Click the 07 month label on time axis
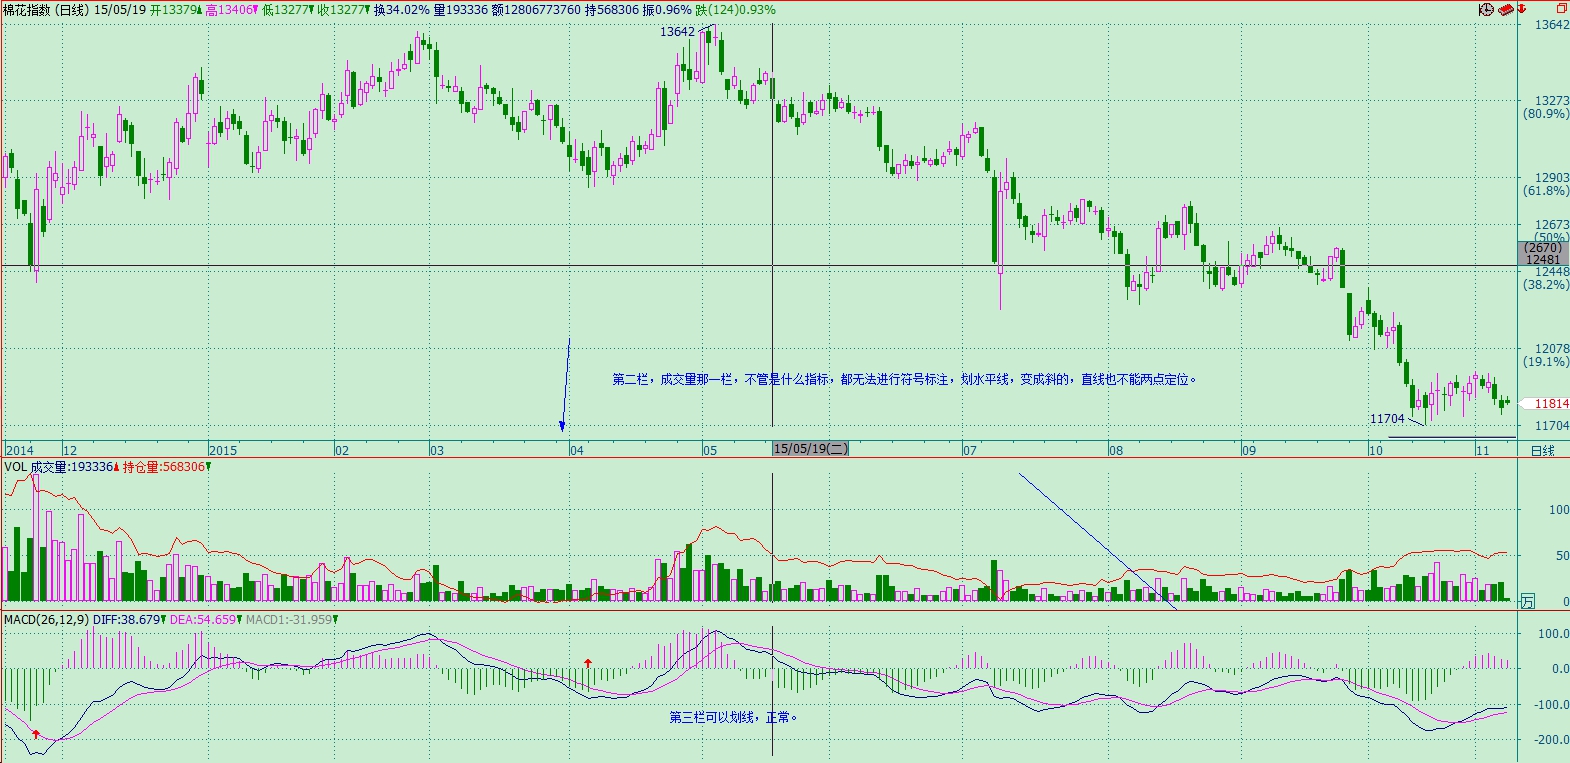1570x763 pixels. click(x=969, y=450)
